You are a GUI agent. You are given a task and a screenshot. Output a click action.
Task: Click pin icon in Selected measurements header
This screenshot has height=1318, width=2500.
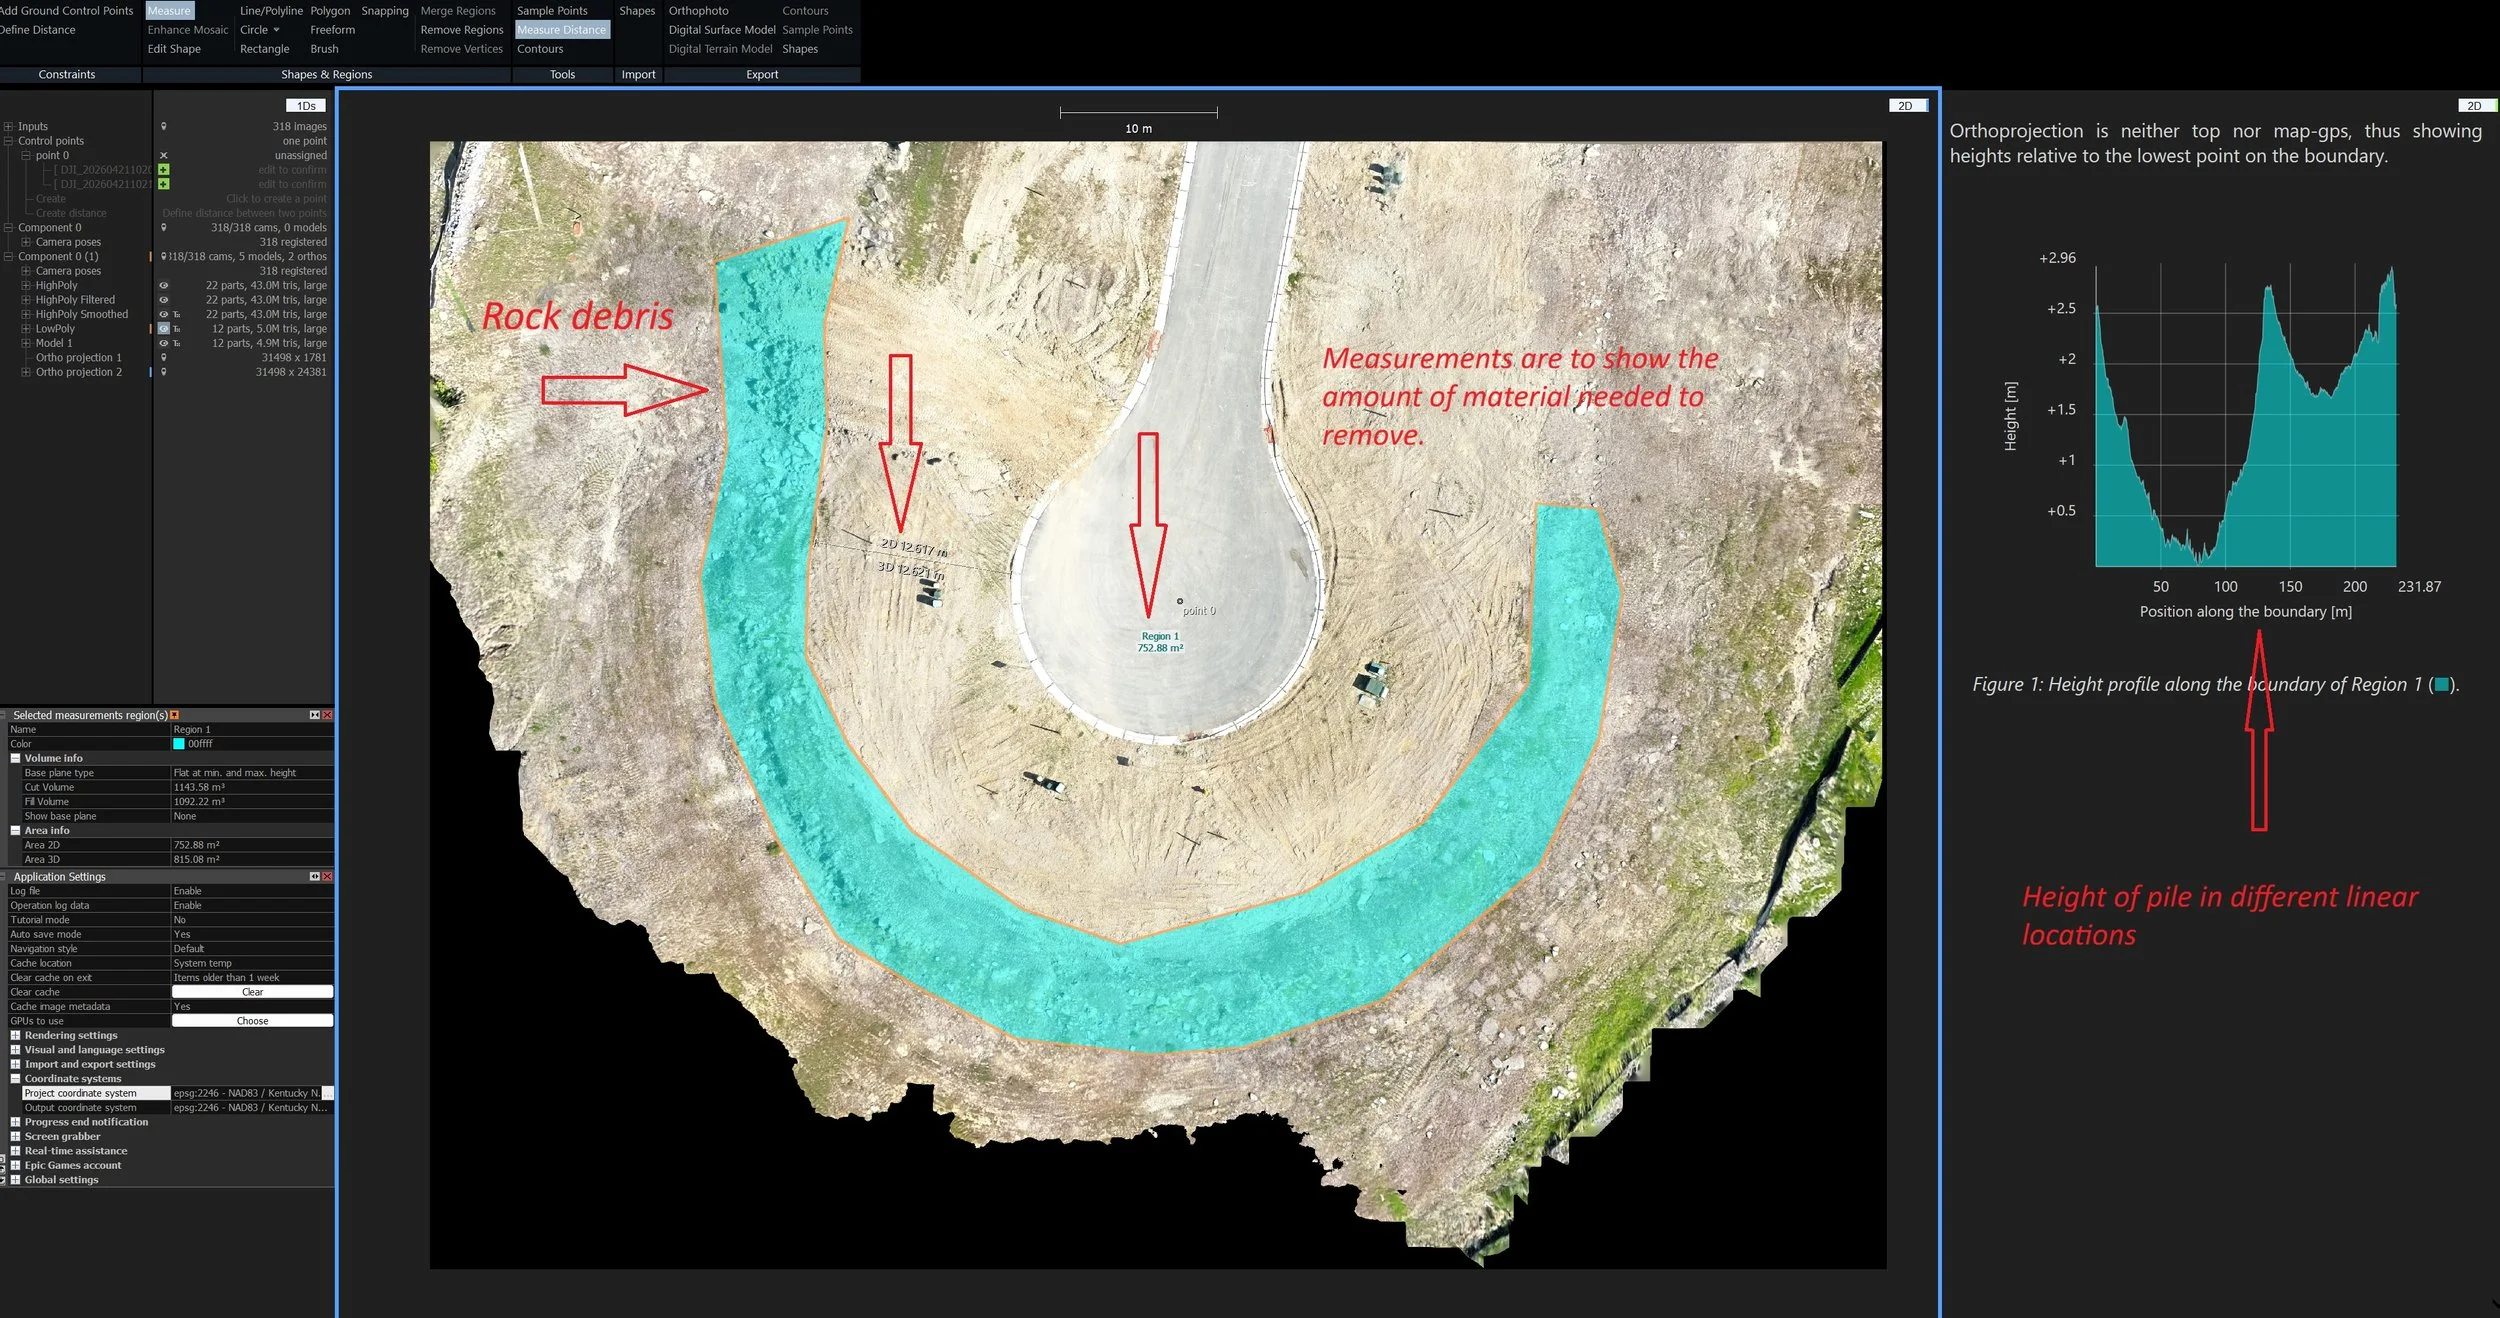[x=175, y=715]
